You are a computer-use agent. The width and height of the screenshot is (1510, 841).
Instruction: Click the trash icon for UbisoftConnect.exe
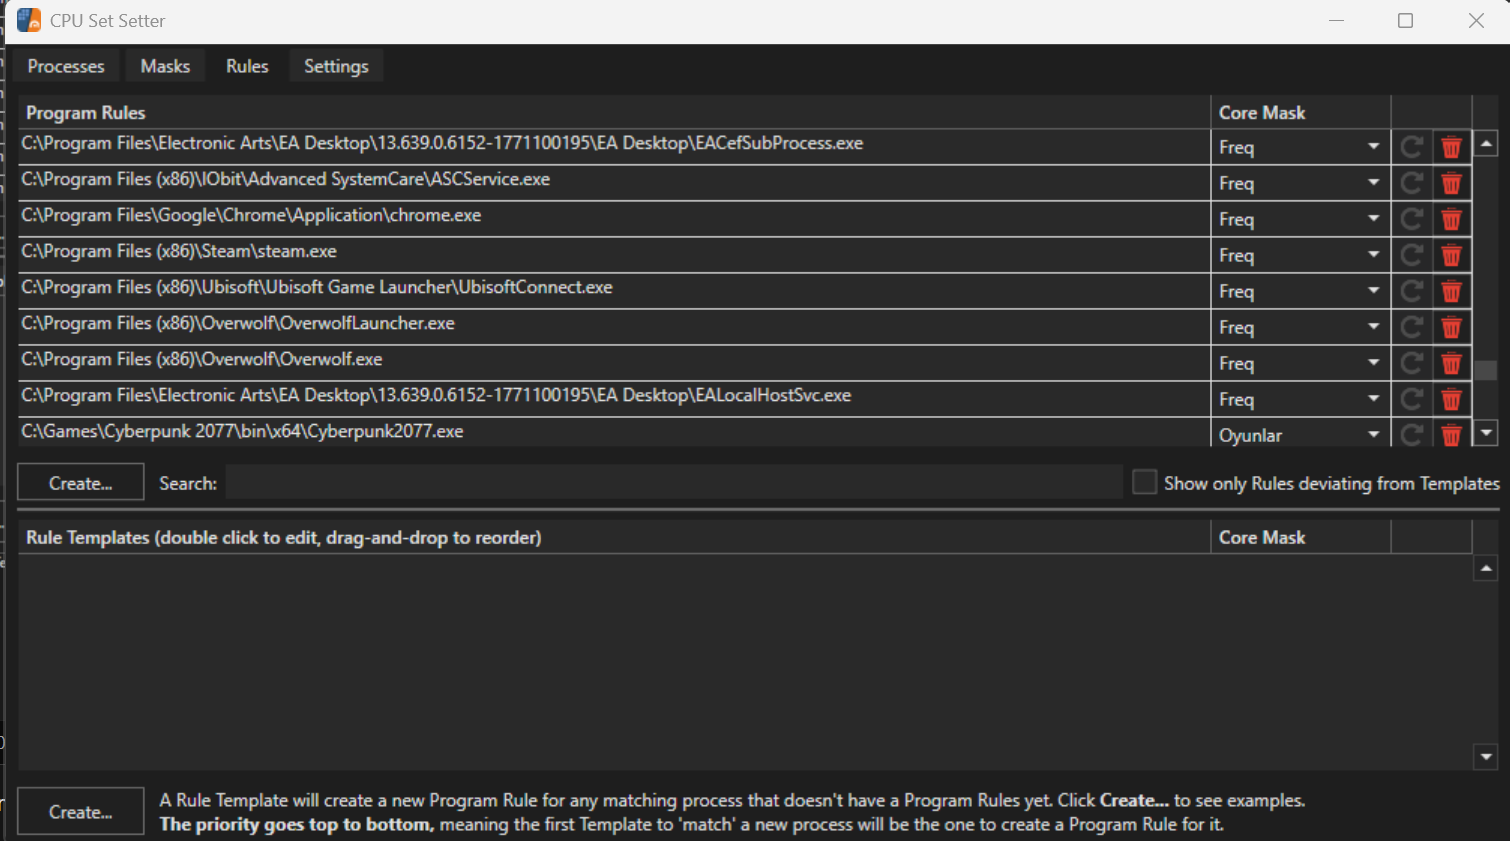click(x=1451, y=292)
